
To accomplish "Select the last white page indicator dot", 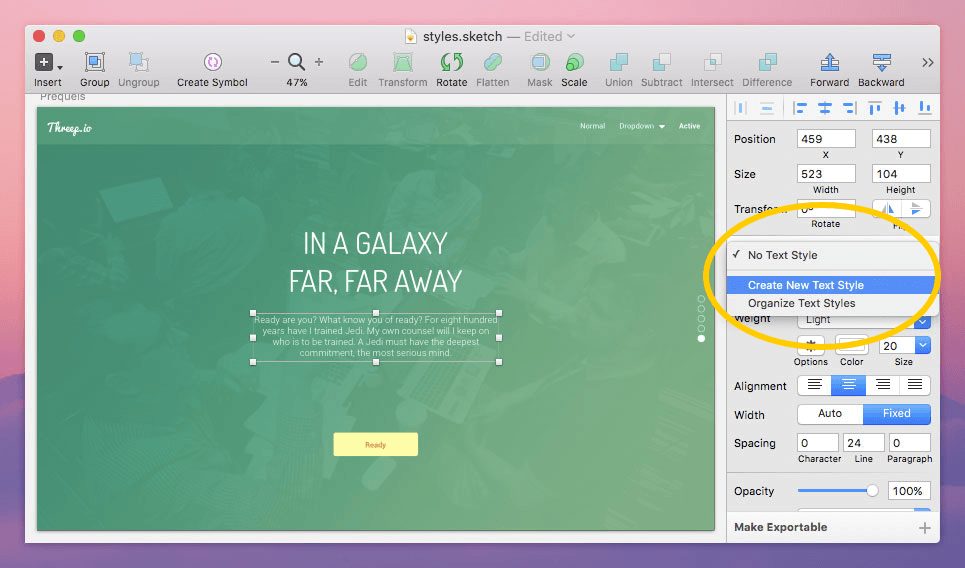I will (x=701, y=338).
